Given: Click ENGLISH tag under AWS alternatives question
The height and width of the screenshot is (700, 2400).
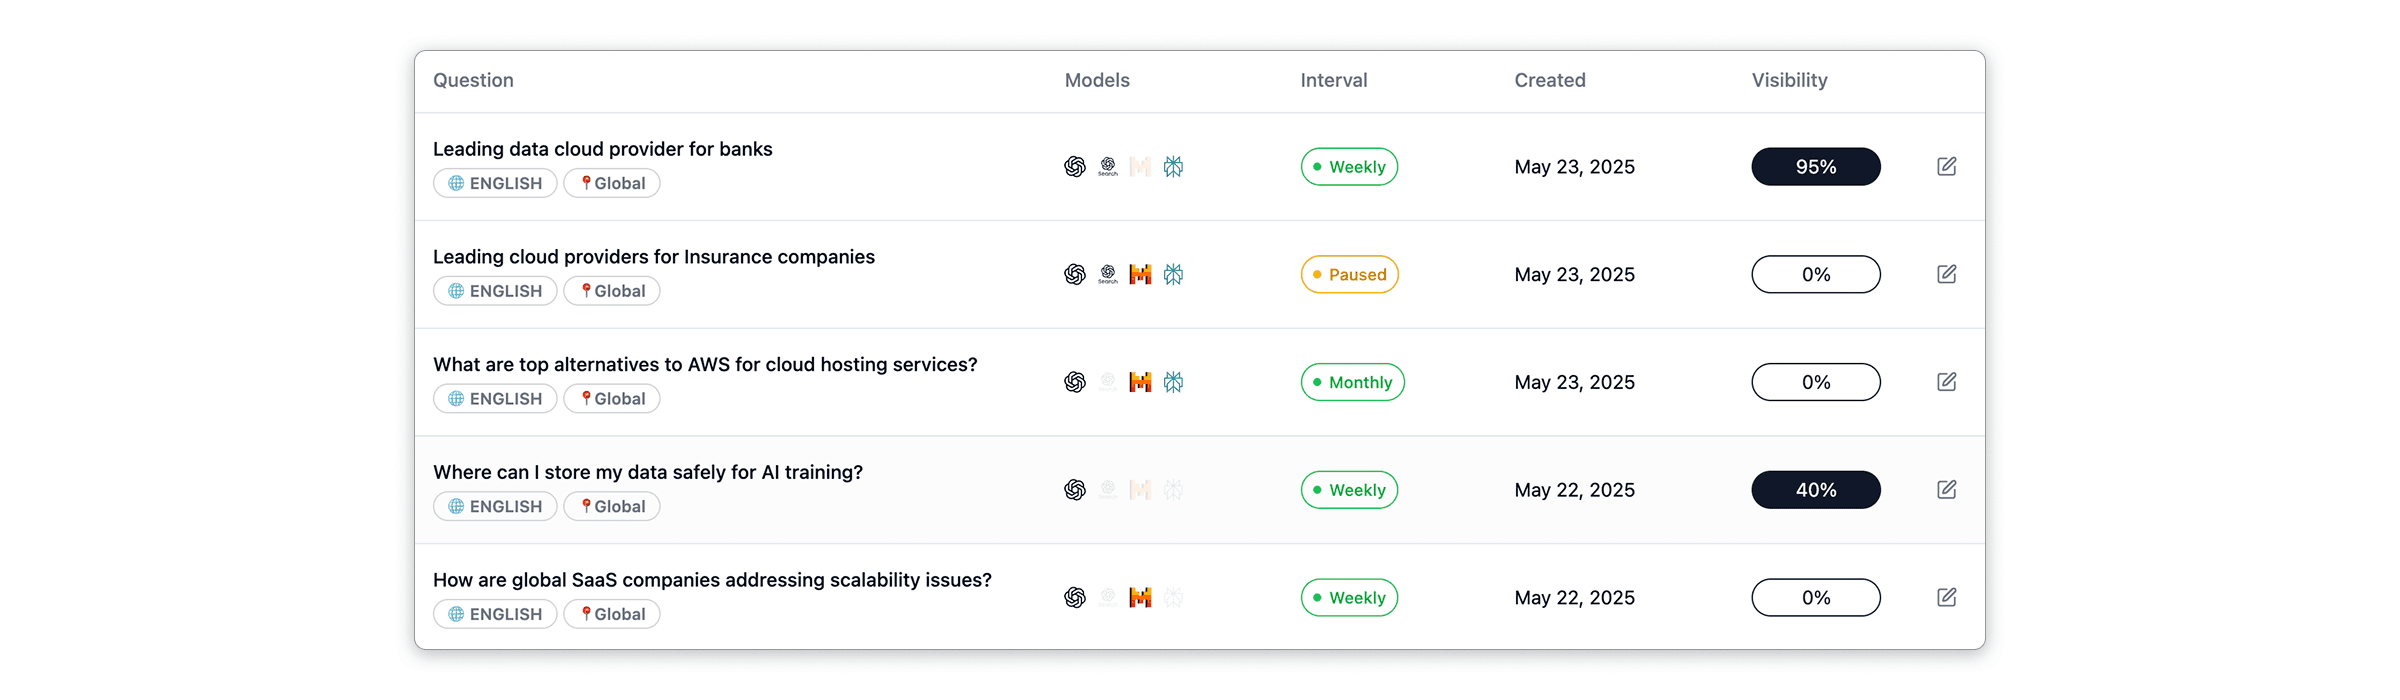Looking at the screenshot, I should coord(495,399).
